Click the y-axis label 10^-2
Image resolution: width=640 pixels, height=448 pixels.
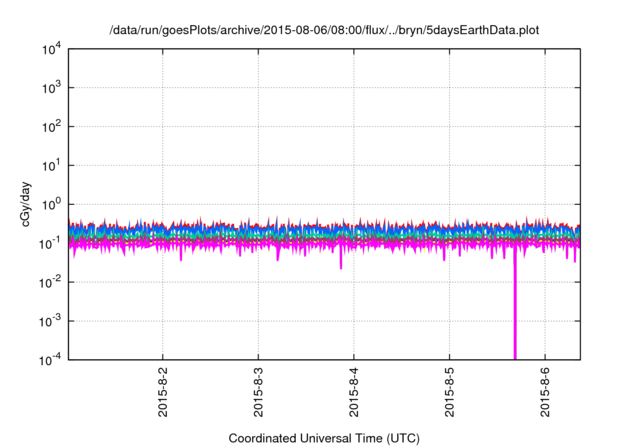click(50, 282)
